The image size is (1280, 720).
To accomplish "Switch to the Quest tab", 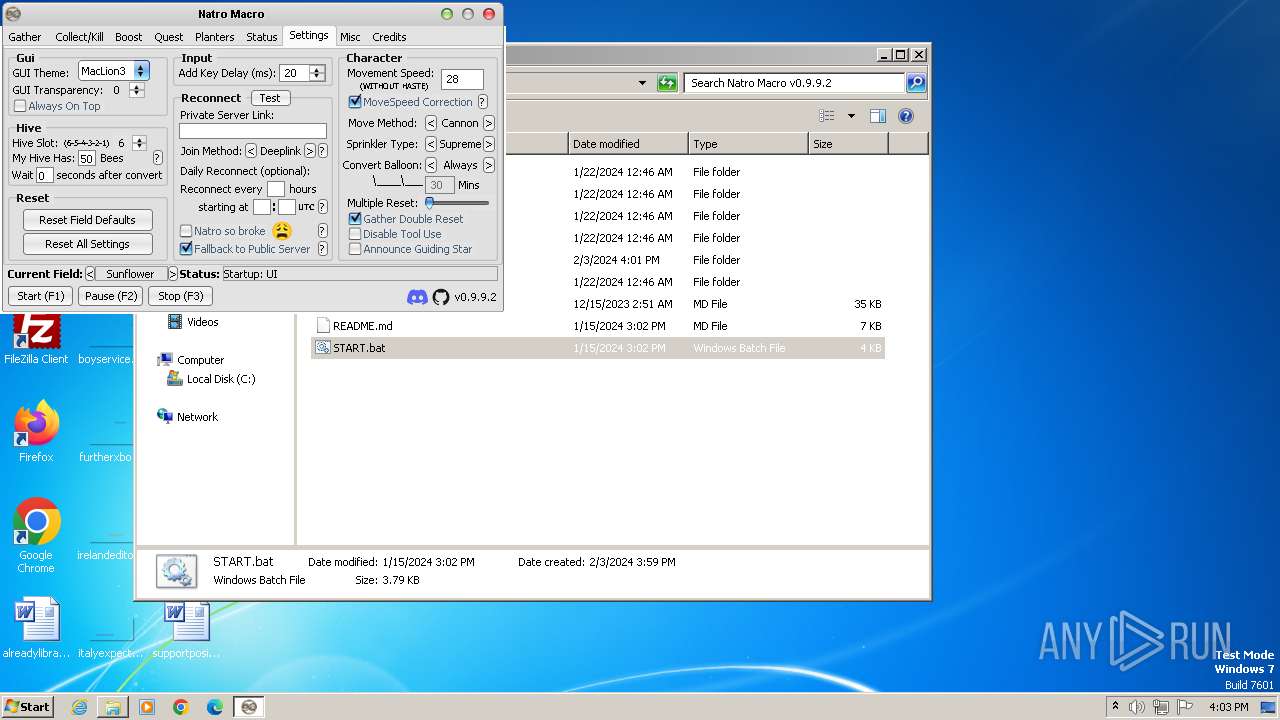I will coord(168,37).
